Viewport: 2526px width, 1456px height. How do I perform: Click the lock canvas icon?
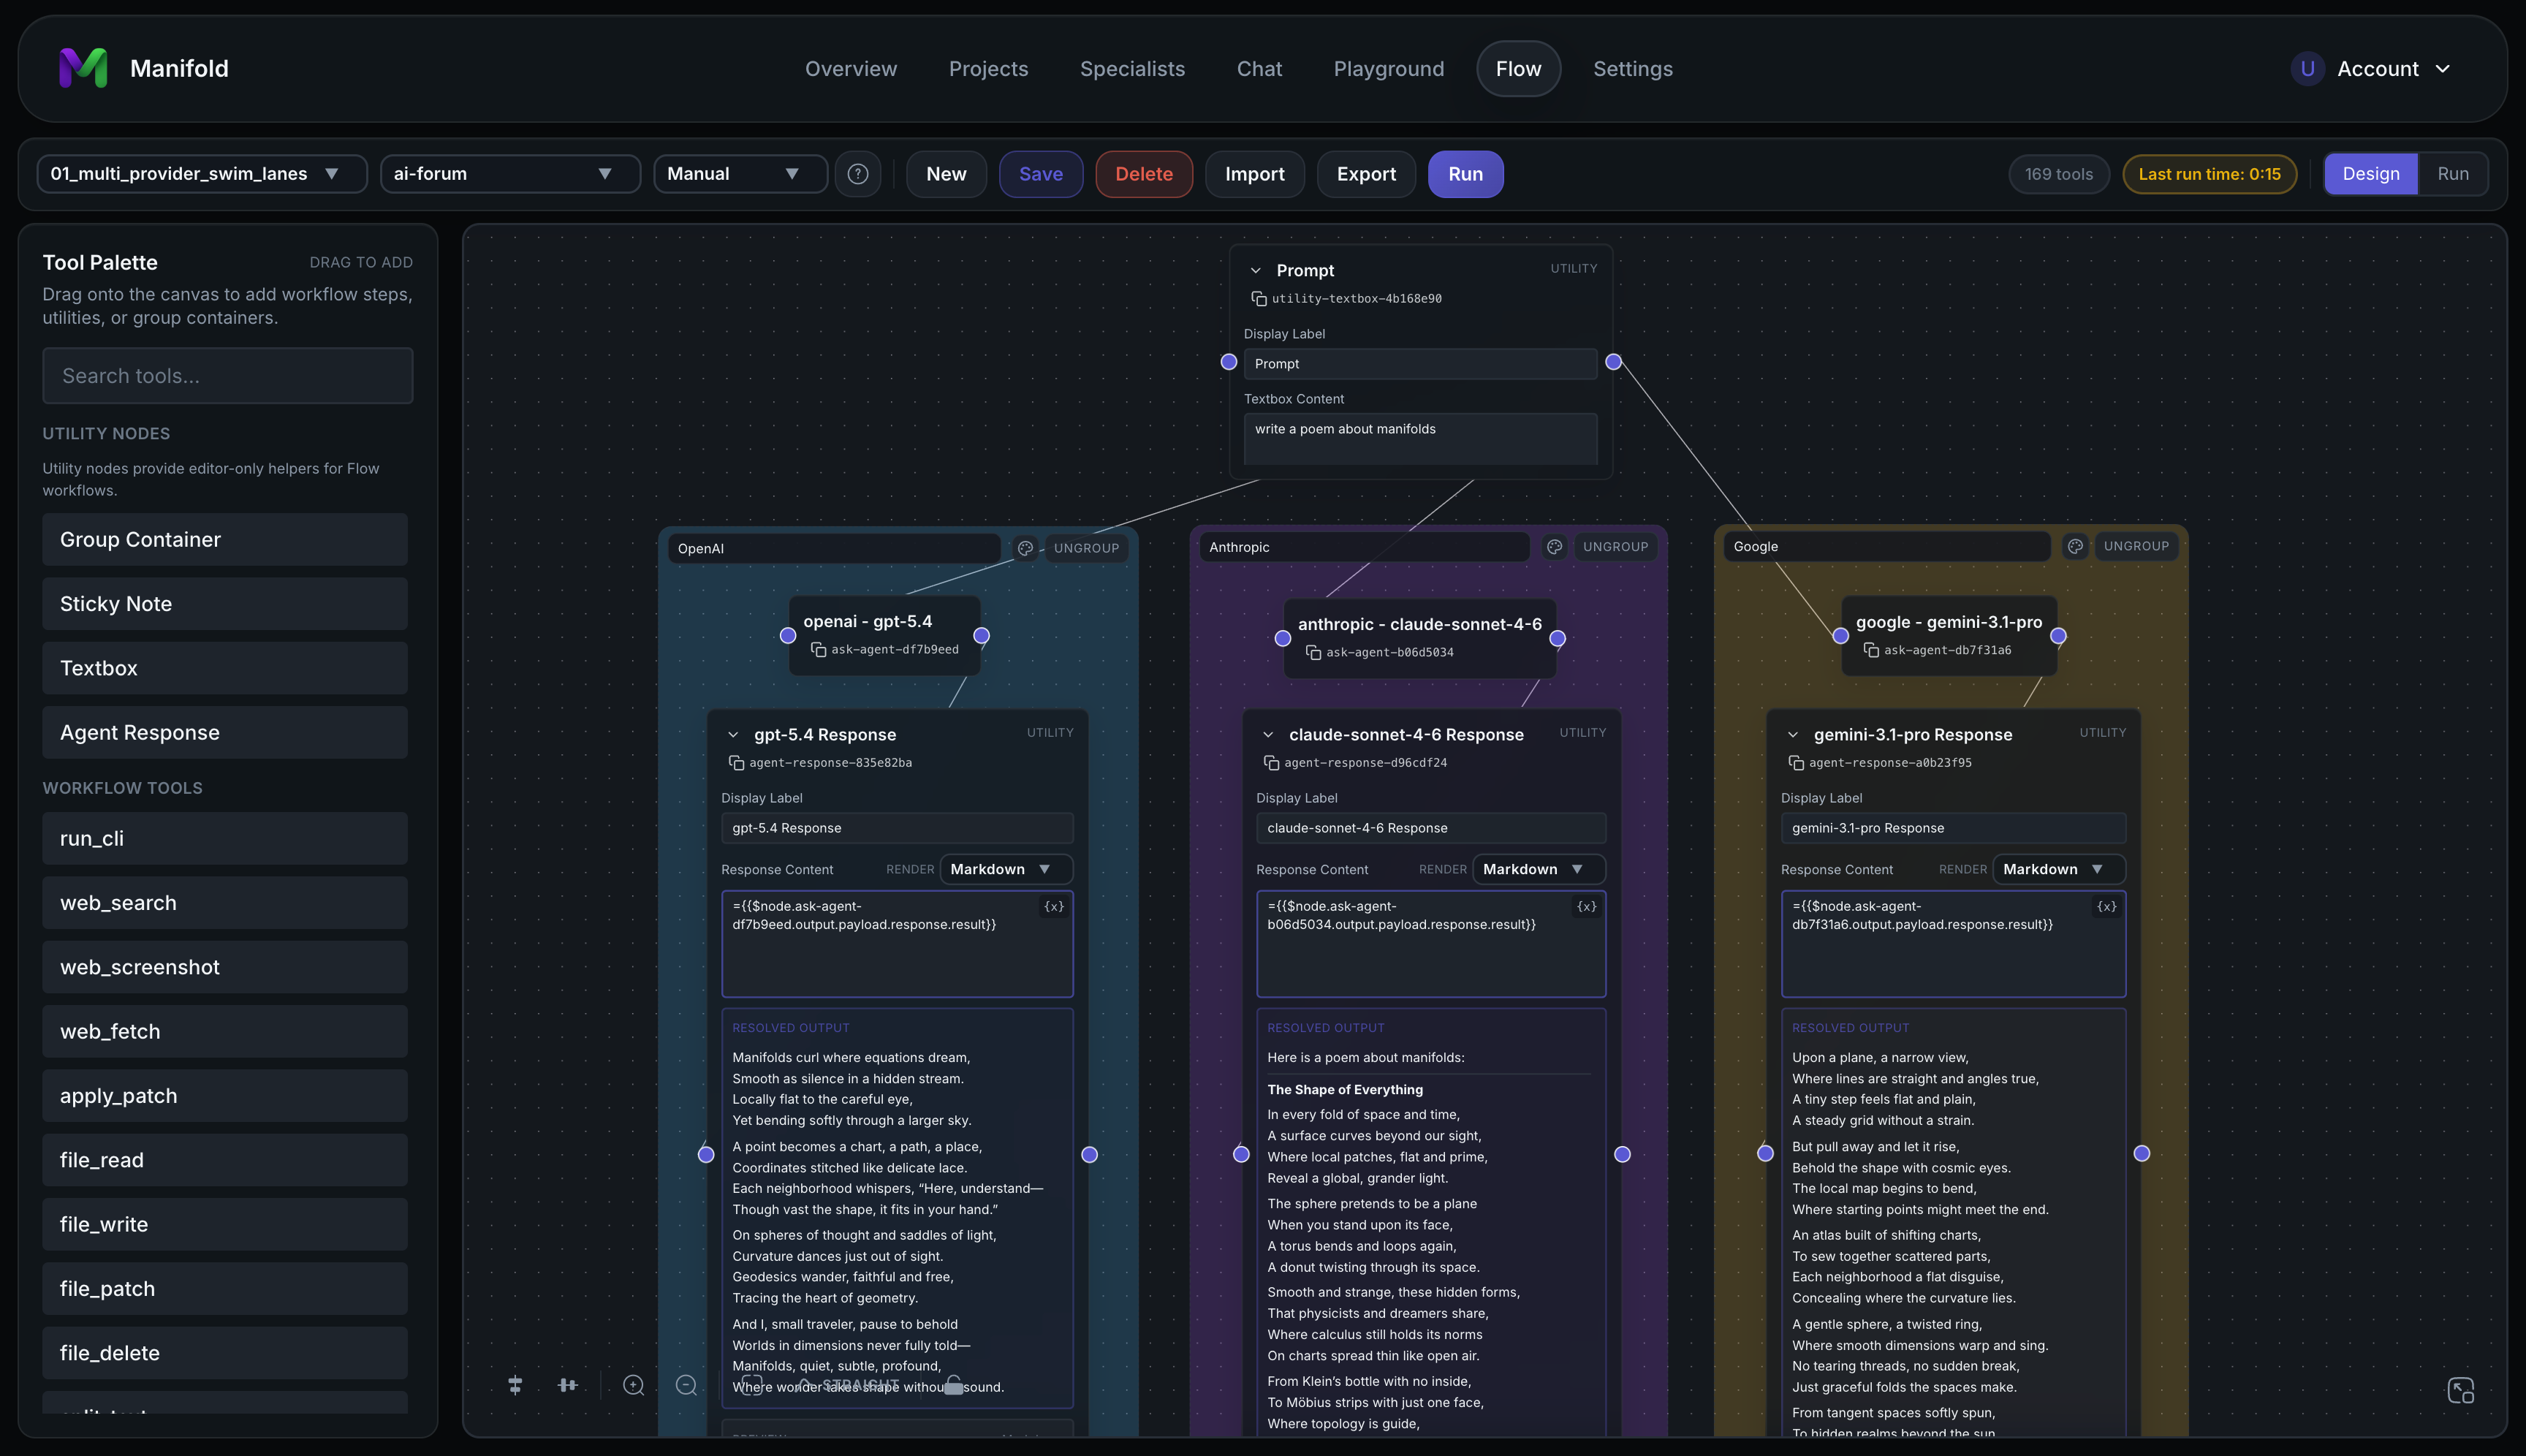pyautogui.click(x=954, y=1385)
